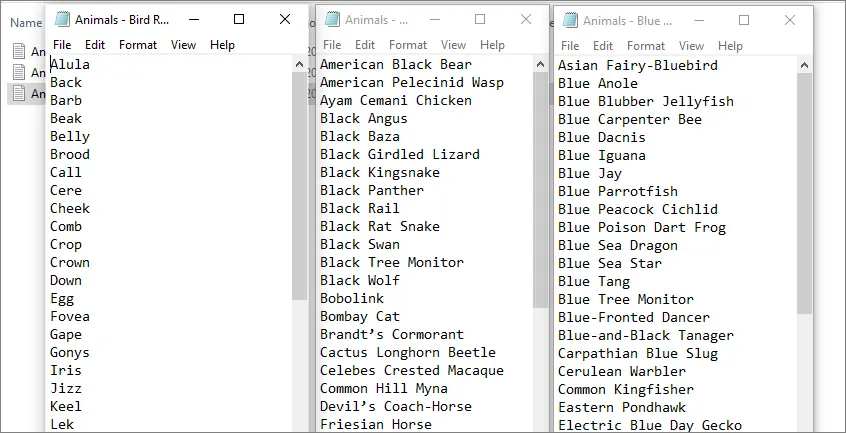846x433 pixels.
Task: Place cursor on the Blue Parrotfish line
Action: [x=618, y=191]
